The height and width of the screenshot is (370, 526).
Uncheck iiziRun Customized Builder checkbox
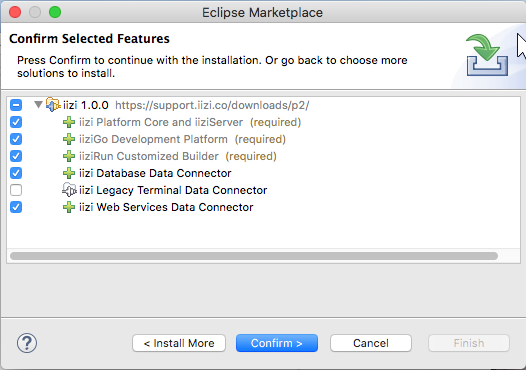pos(16,156)
